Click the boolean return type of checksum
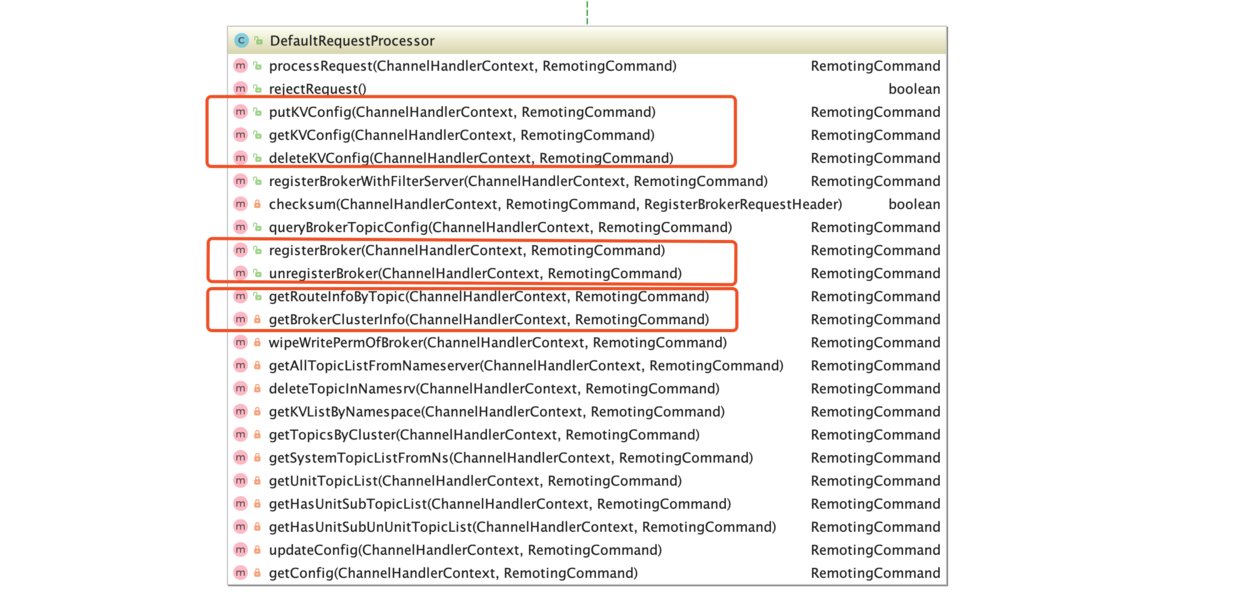 (914, 204)
